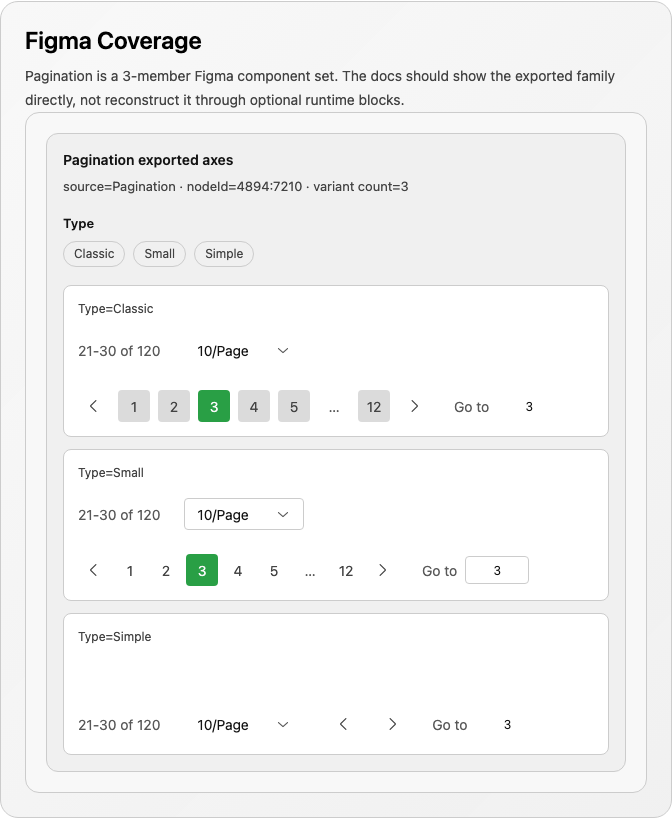Click the Go to input in Small variant

pos(497,570)
